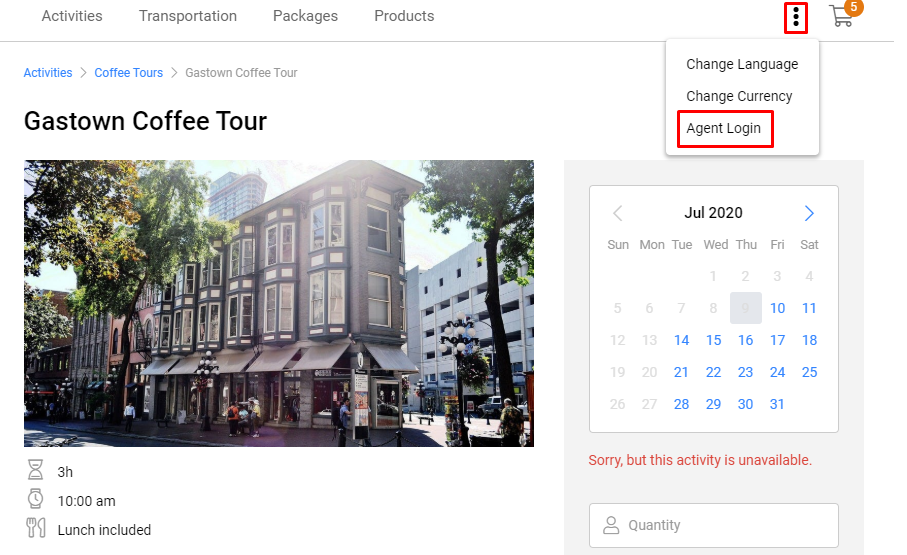907x555 pixels.
Task: Click the cart item count badge
Action: [854, 8]
